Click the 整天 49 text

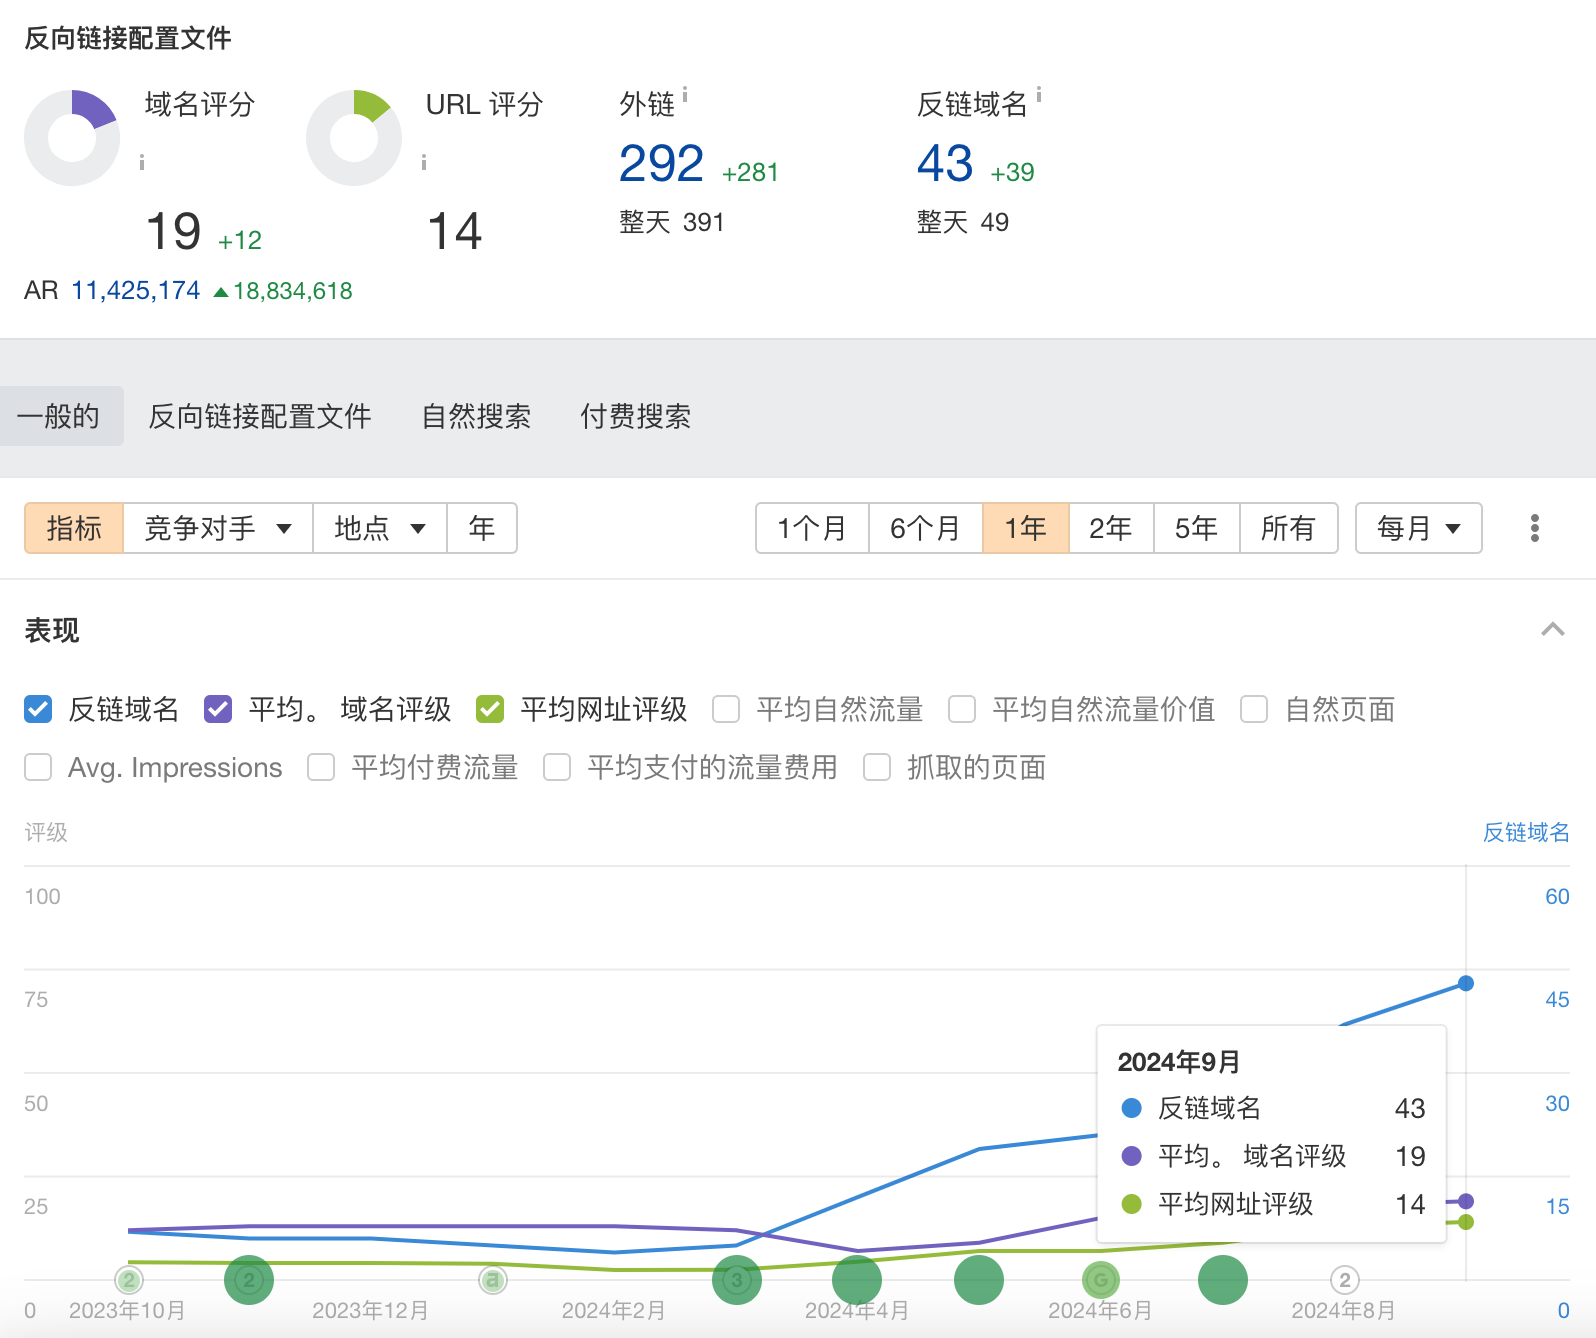point(963,222)
